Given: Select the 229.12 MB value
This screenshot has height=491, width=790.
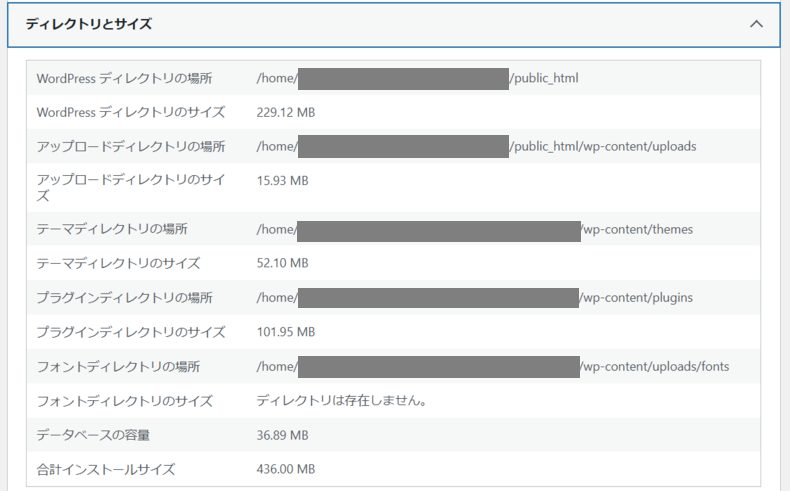Looking at the screenshot, I should [x=286, y=112].
